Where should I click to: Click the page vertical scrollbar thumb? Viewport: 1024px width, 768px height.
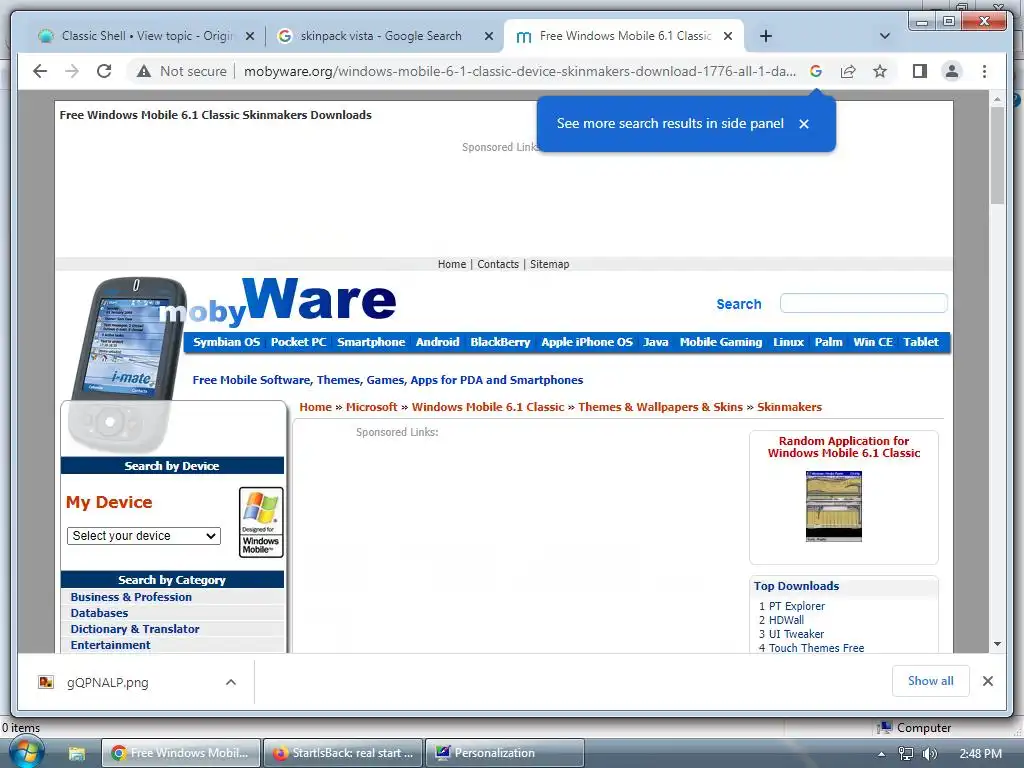(997, 155)
